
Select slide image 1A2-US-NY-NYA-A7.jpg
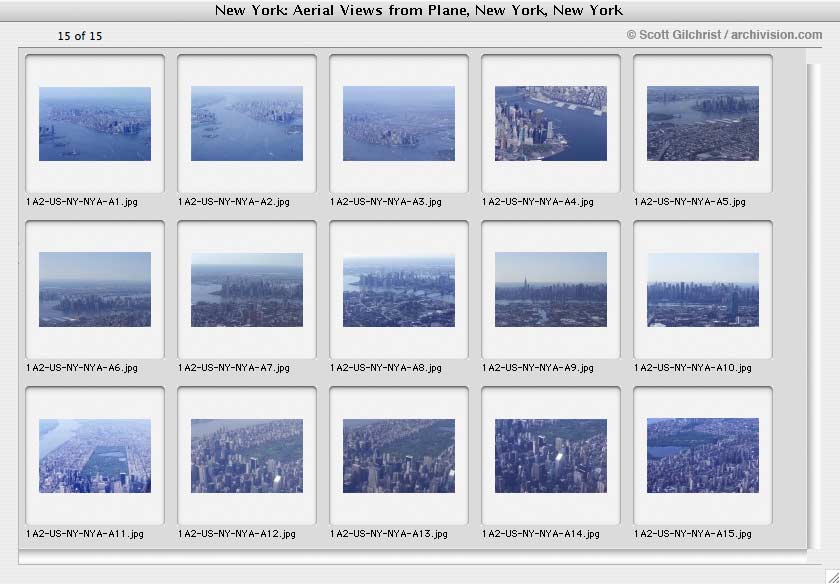click(x=247, y=289)
